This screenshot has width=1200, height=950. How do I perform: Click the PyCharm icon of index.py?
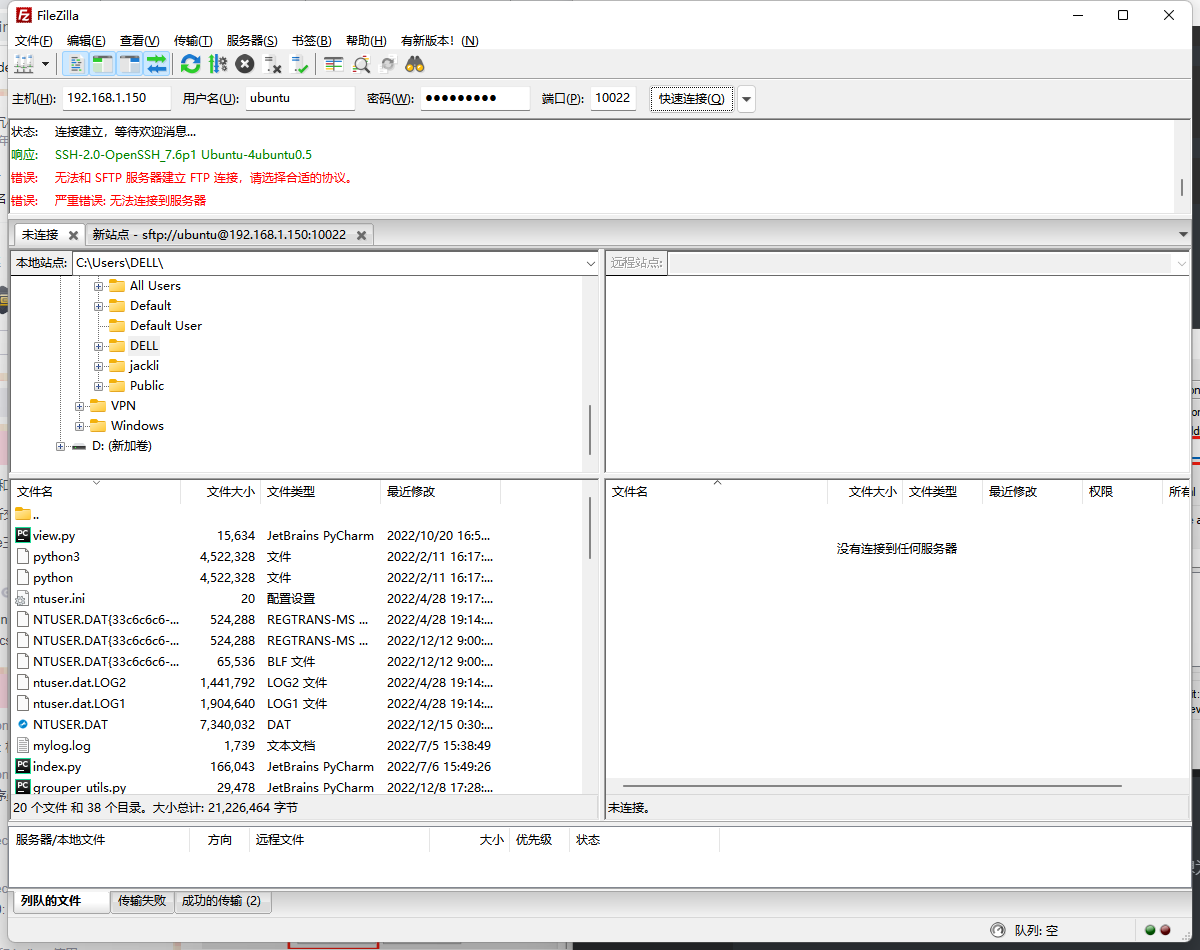click(23, 766)
